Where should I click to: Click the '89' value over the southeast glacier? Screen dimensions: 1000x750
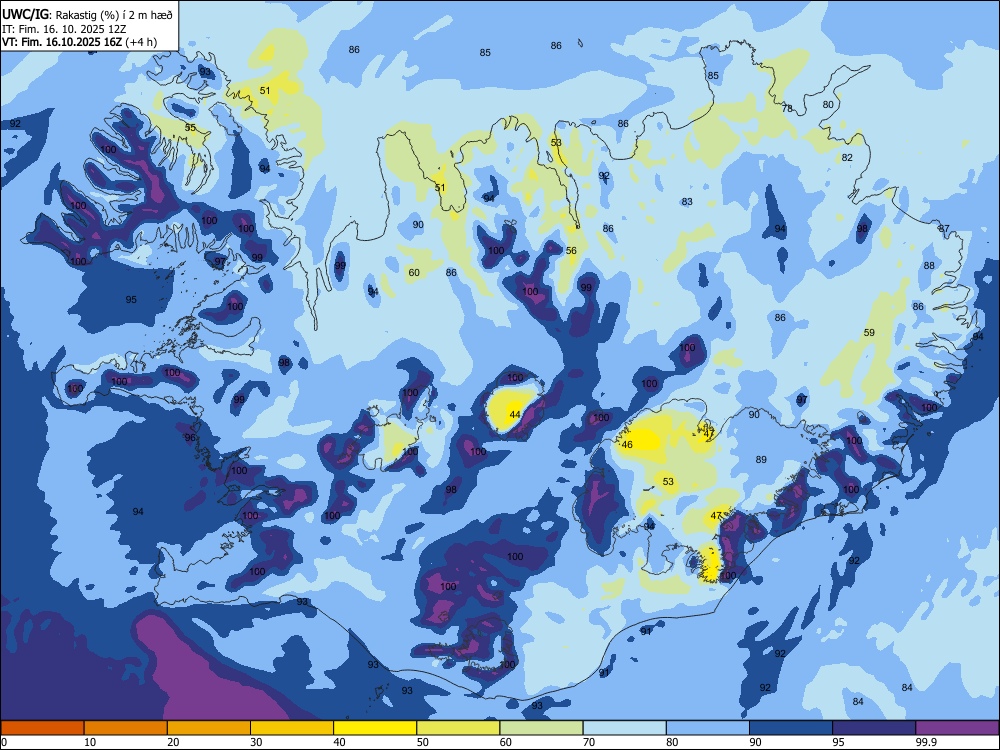pos(760,459)
